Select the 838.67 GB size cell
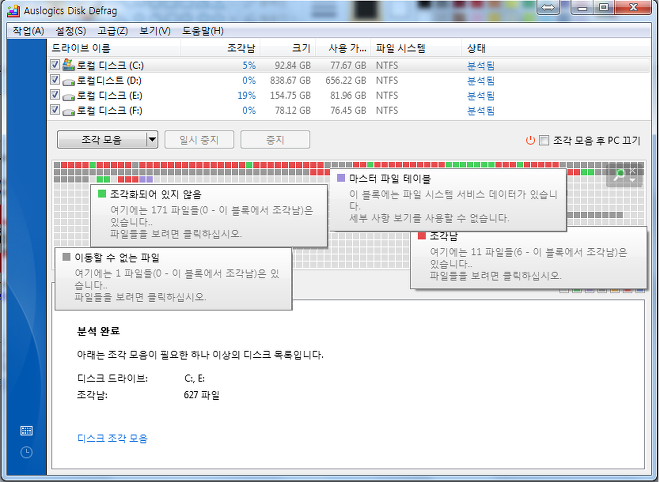The width and height of the screenshot is (660, 482). click(x=290, y=81)
